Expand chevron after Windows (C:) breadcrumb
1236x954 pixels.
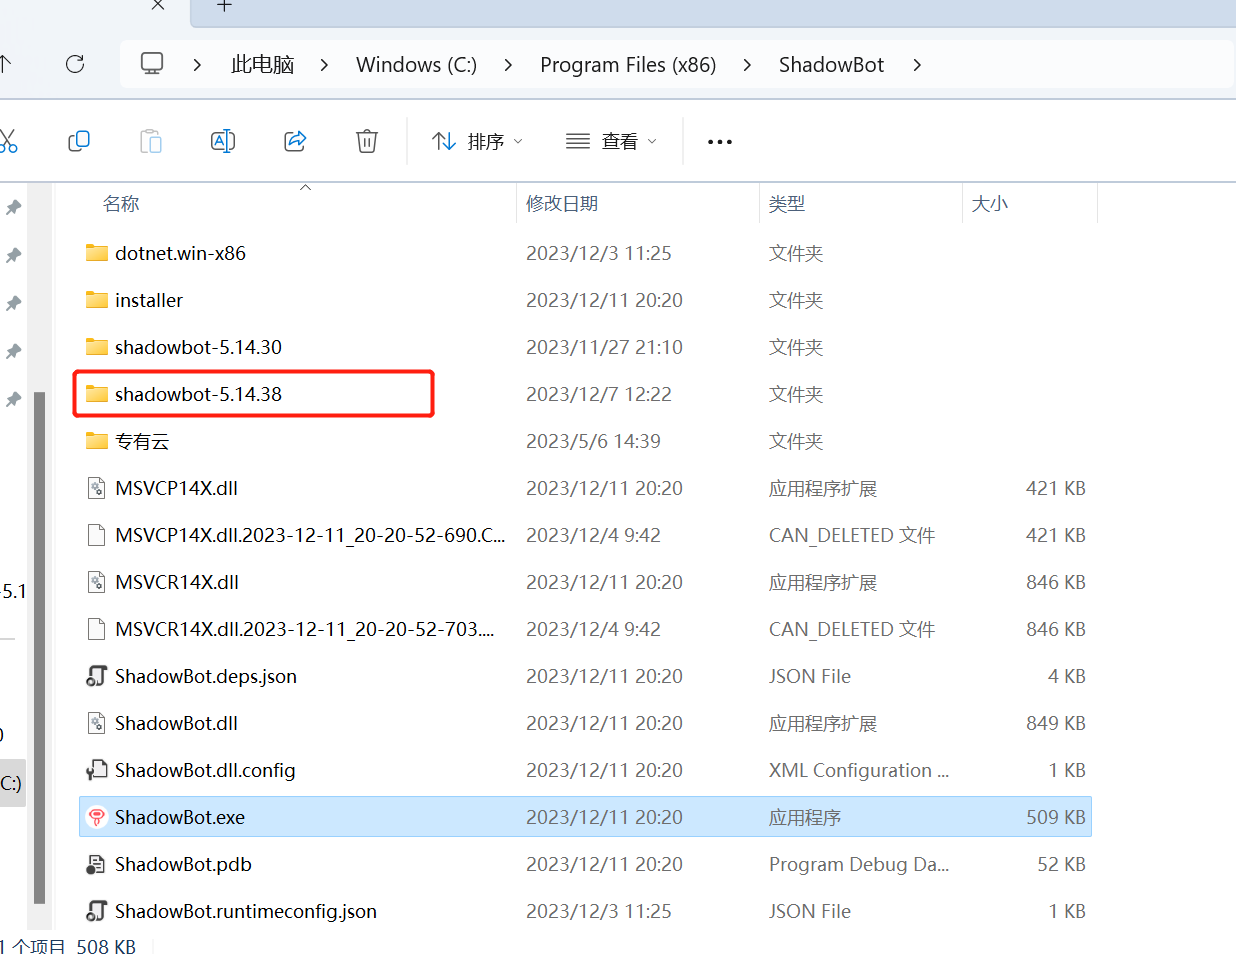coord(508,65)
